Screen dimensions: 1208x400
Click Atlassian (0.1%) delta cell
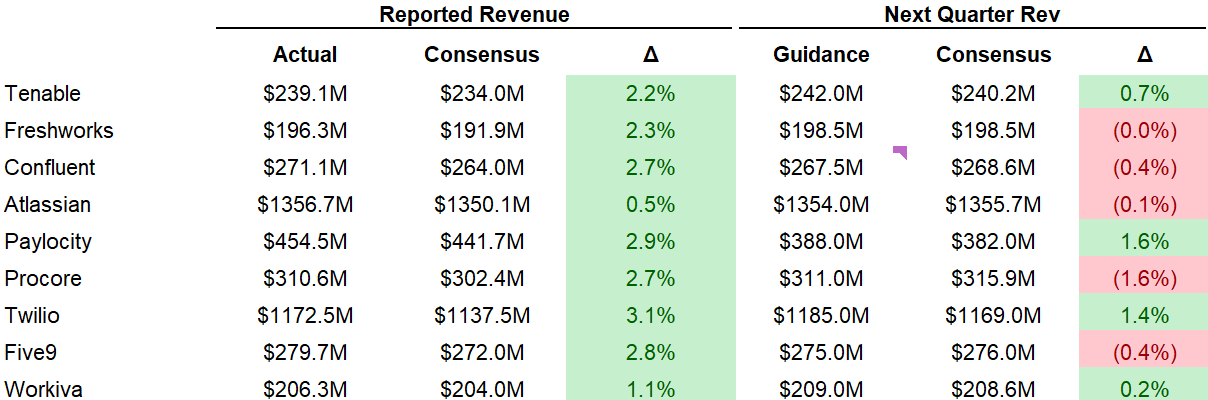pos(1144,205)
